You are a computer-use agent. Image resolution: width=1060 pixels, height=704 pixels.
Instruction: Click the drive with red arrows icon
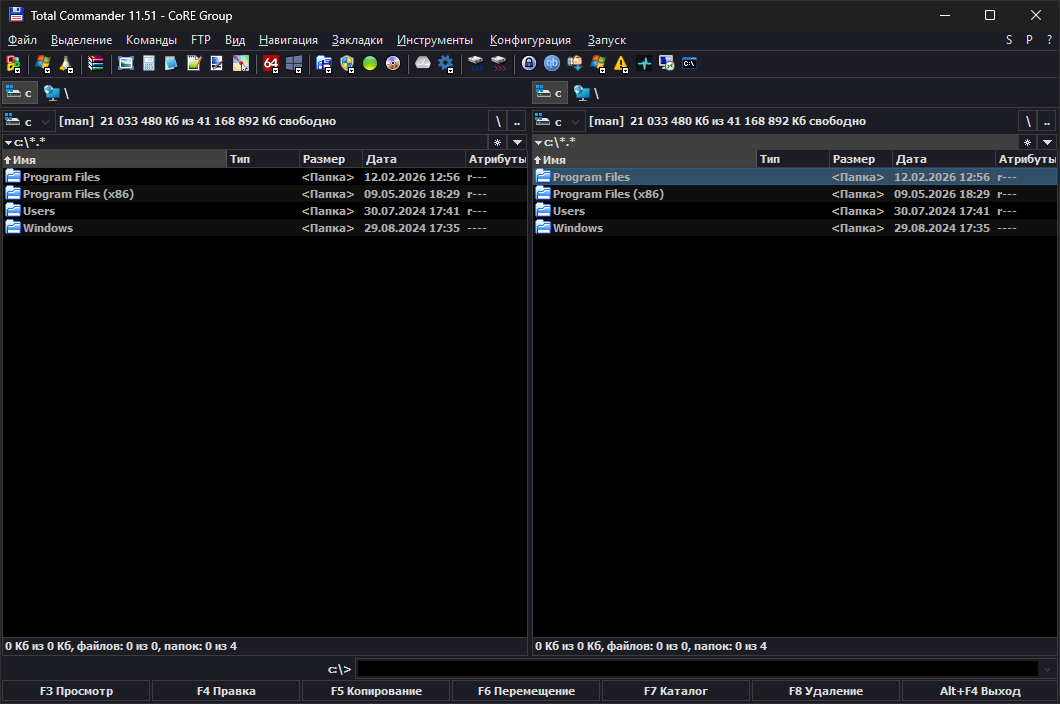pyautogui.click(x=499, y=64)
